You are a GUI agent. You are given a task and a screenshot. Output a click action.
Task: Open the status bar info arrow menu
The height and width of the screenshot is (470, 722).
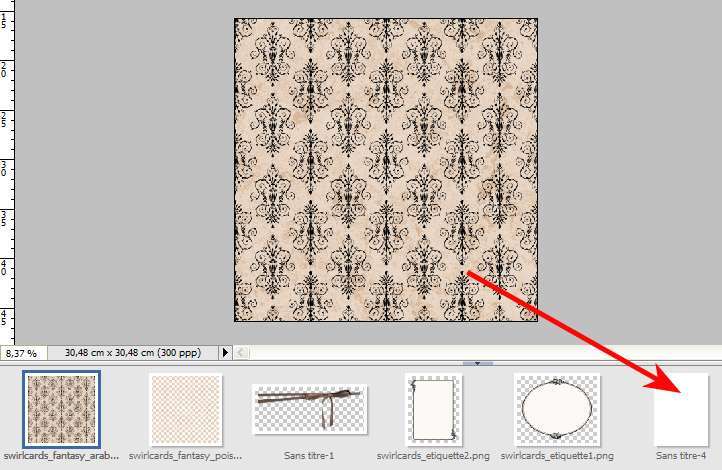225,352
